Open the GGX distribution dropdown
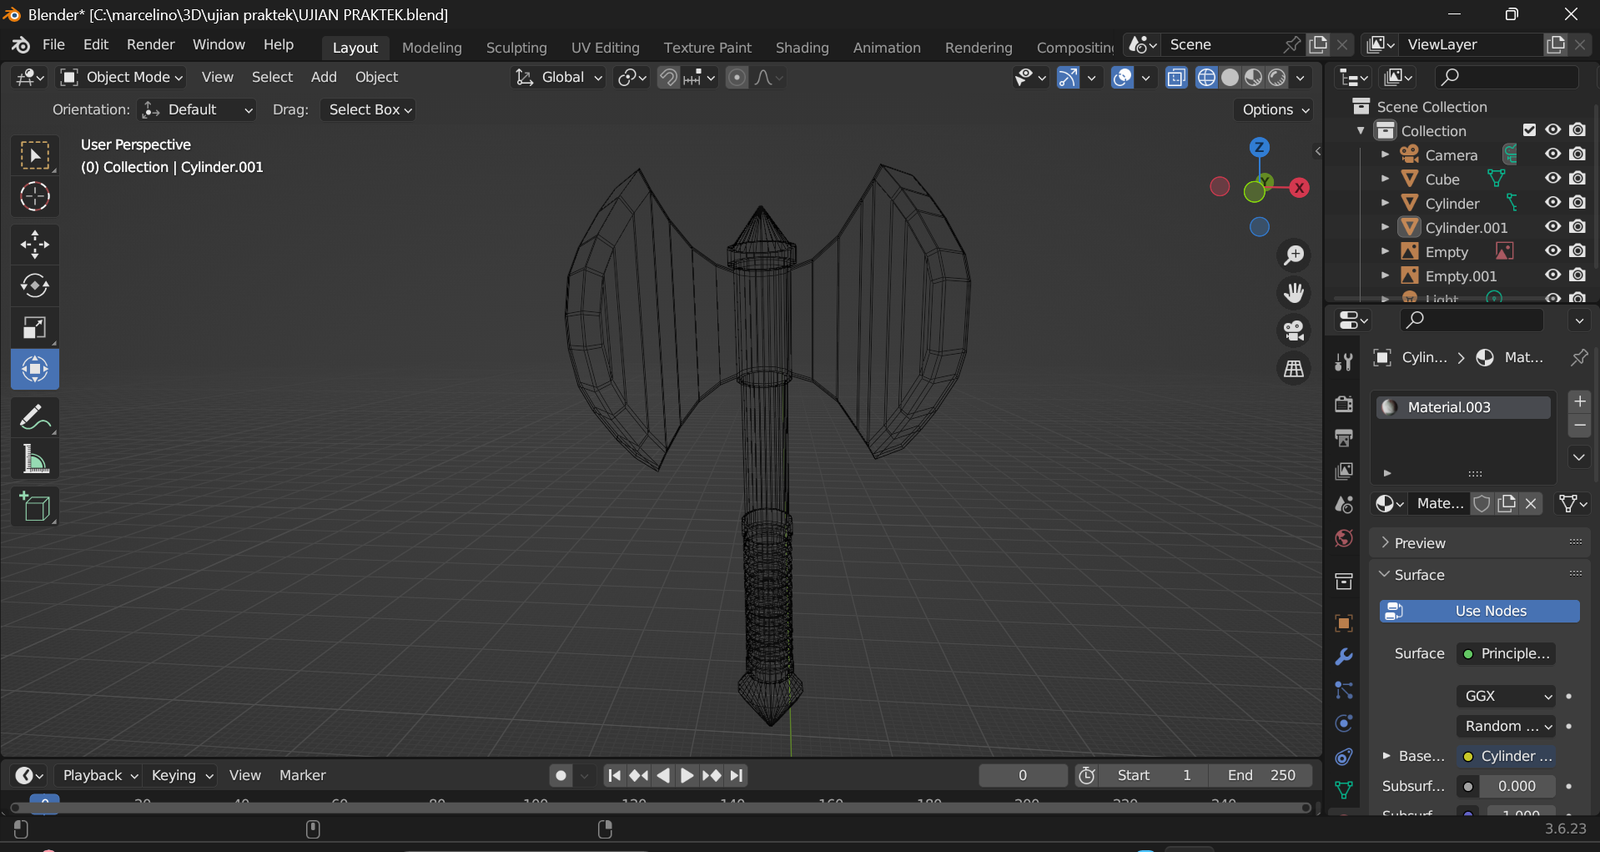Screen dimensions: 1600x852 click(1506, 696)
